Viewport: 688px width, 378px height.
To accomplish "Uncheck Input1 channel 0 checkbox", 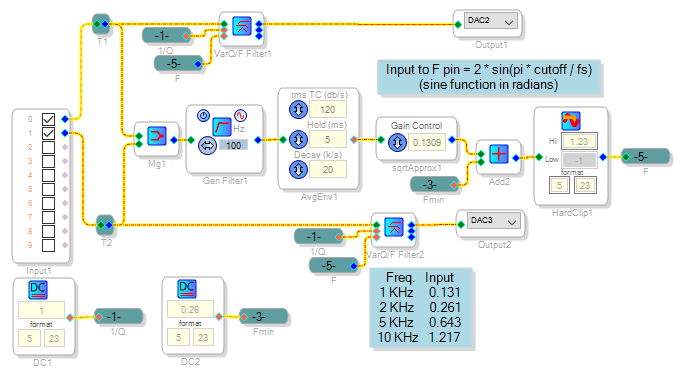I will 48,119.
